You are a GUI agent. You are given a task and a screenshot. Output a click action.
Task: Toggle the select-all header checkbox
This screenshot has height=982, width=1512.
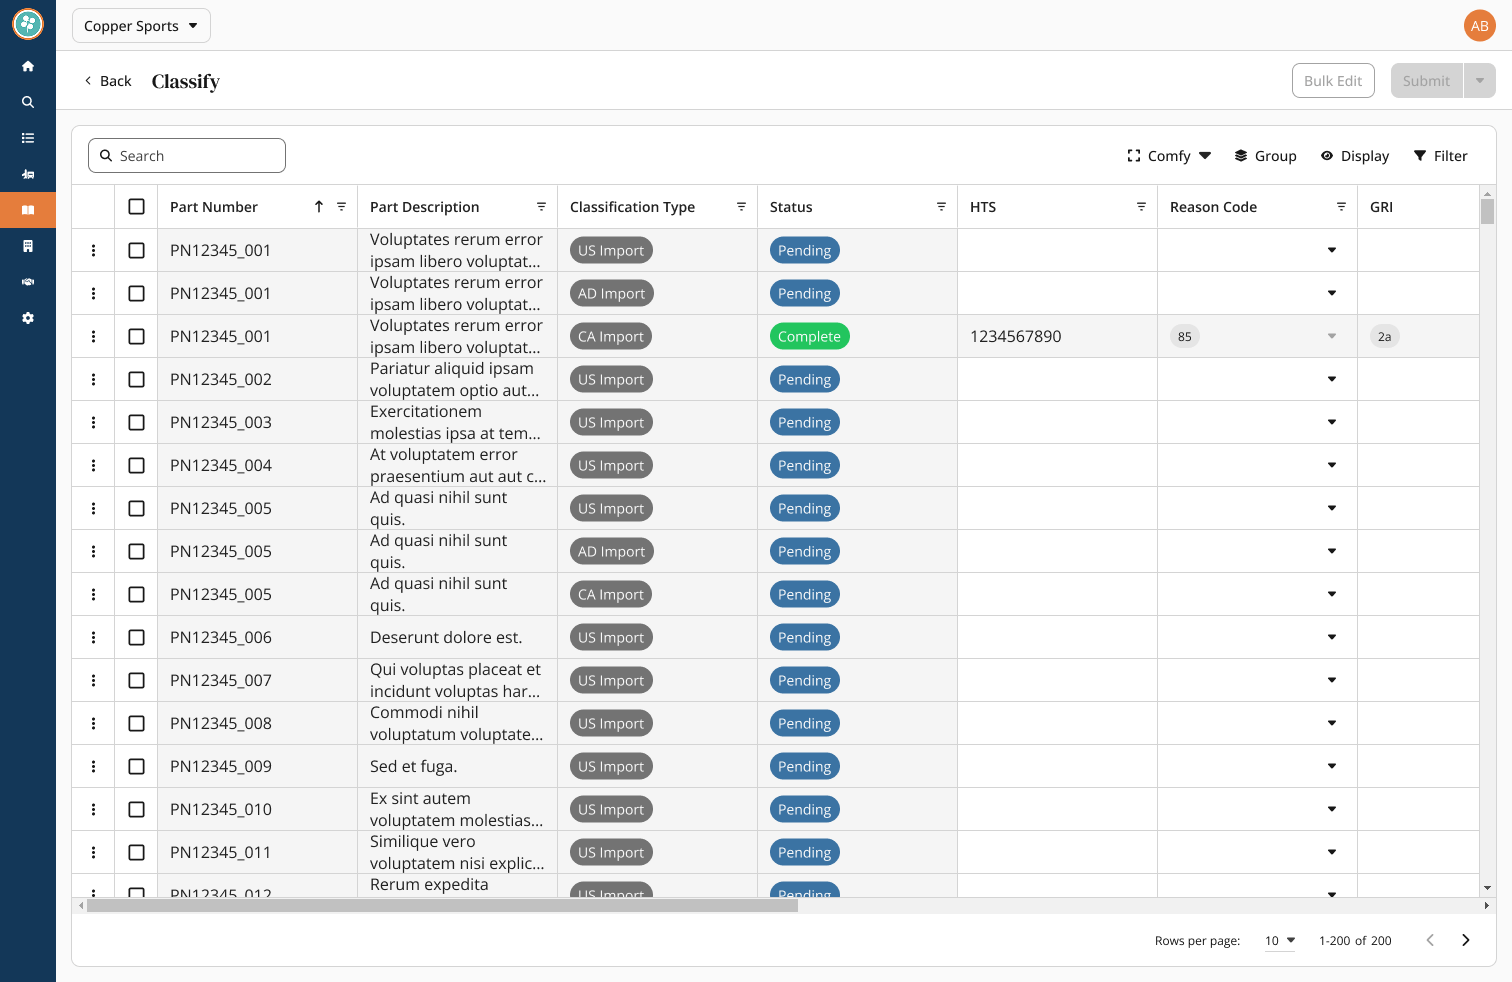[x=137, y=207]
